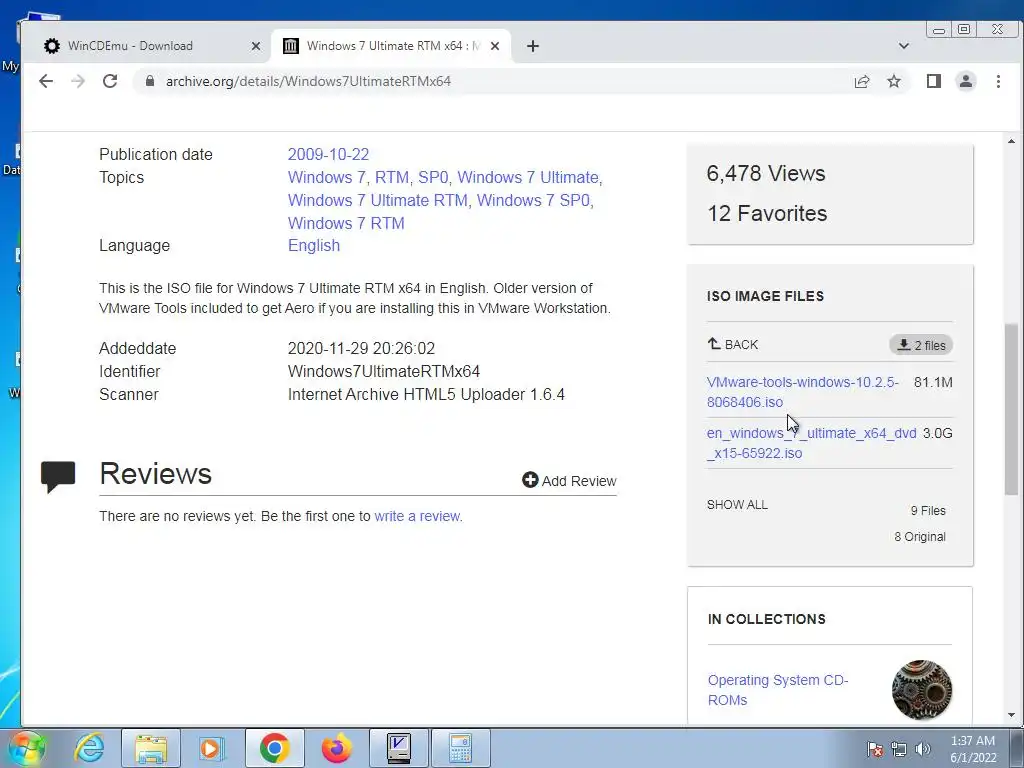This screenshot has height=768, width=1024.
Task: Click Identifier value Windows7UltimateRTMx64
Action: 383,371
